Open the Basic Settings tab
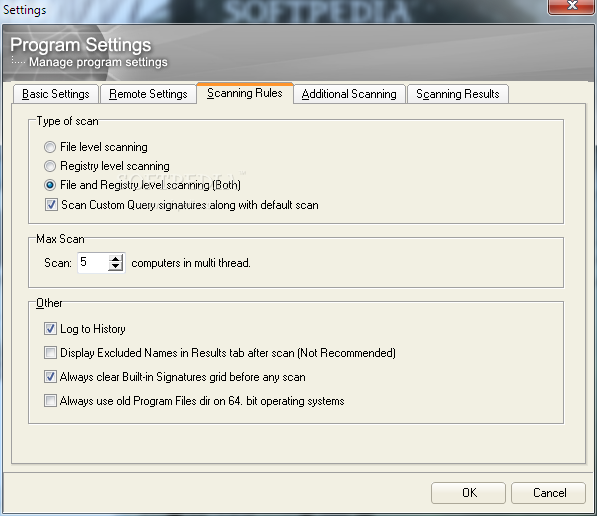The image size is (597, 516). click(x=56, y=94)
